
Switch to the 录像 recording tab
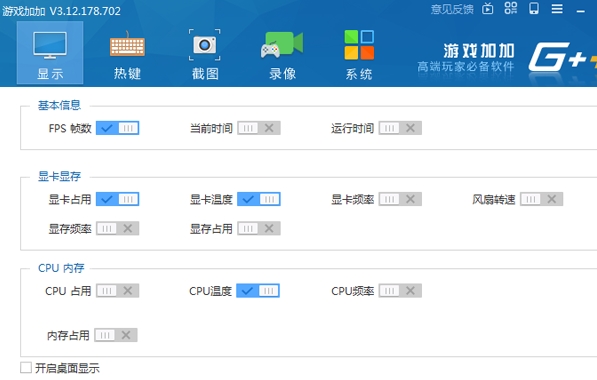click(282, 55)
